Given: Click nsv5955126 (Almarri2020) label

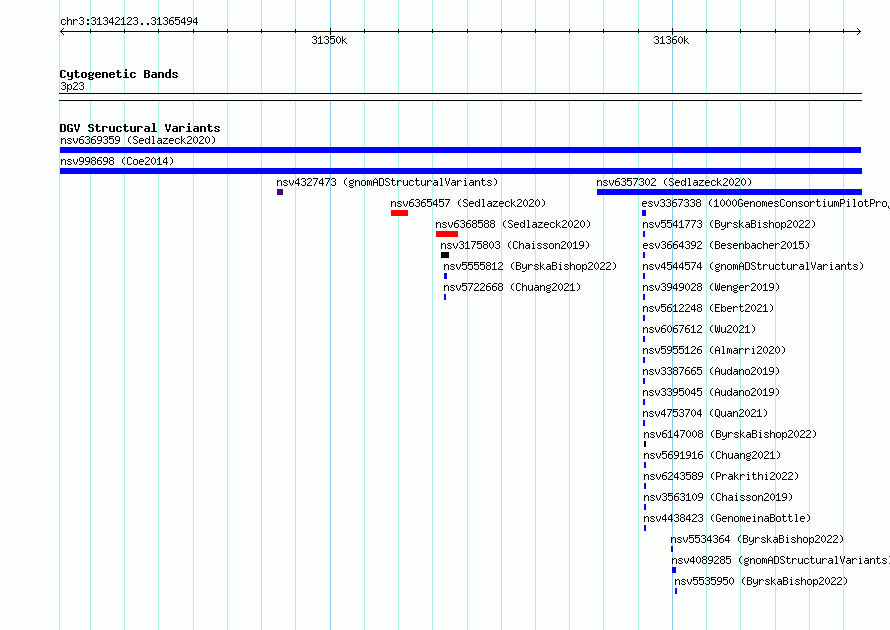Looking at the screenshot, I should [x=714, y=350].
